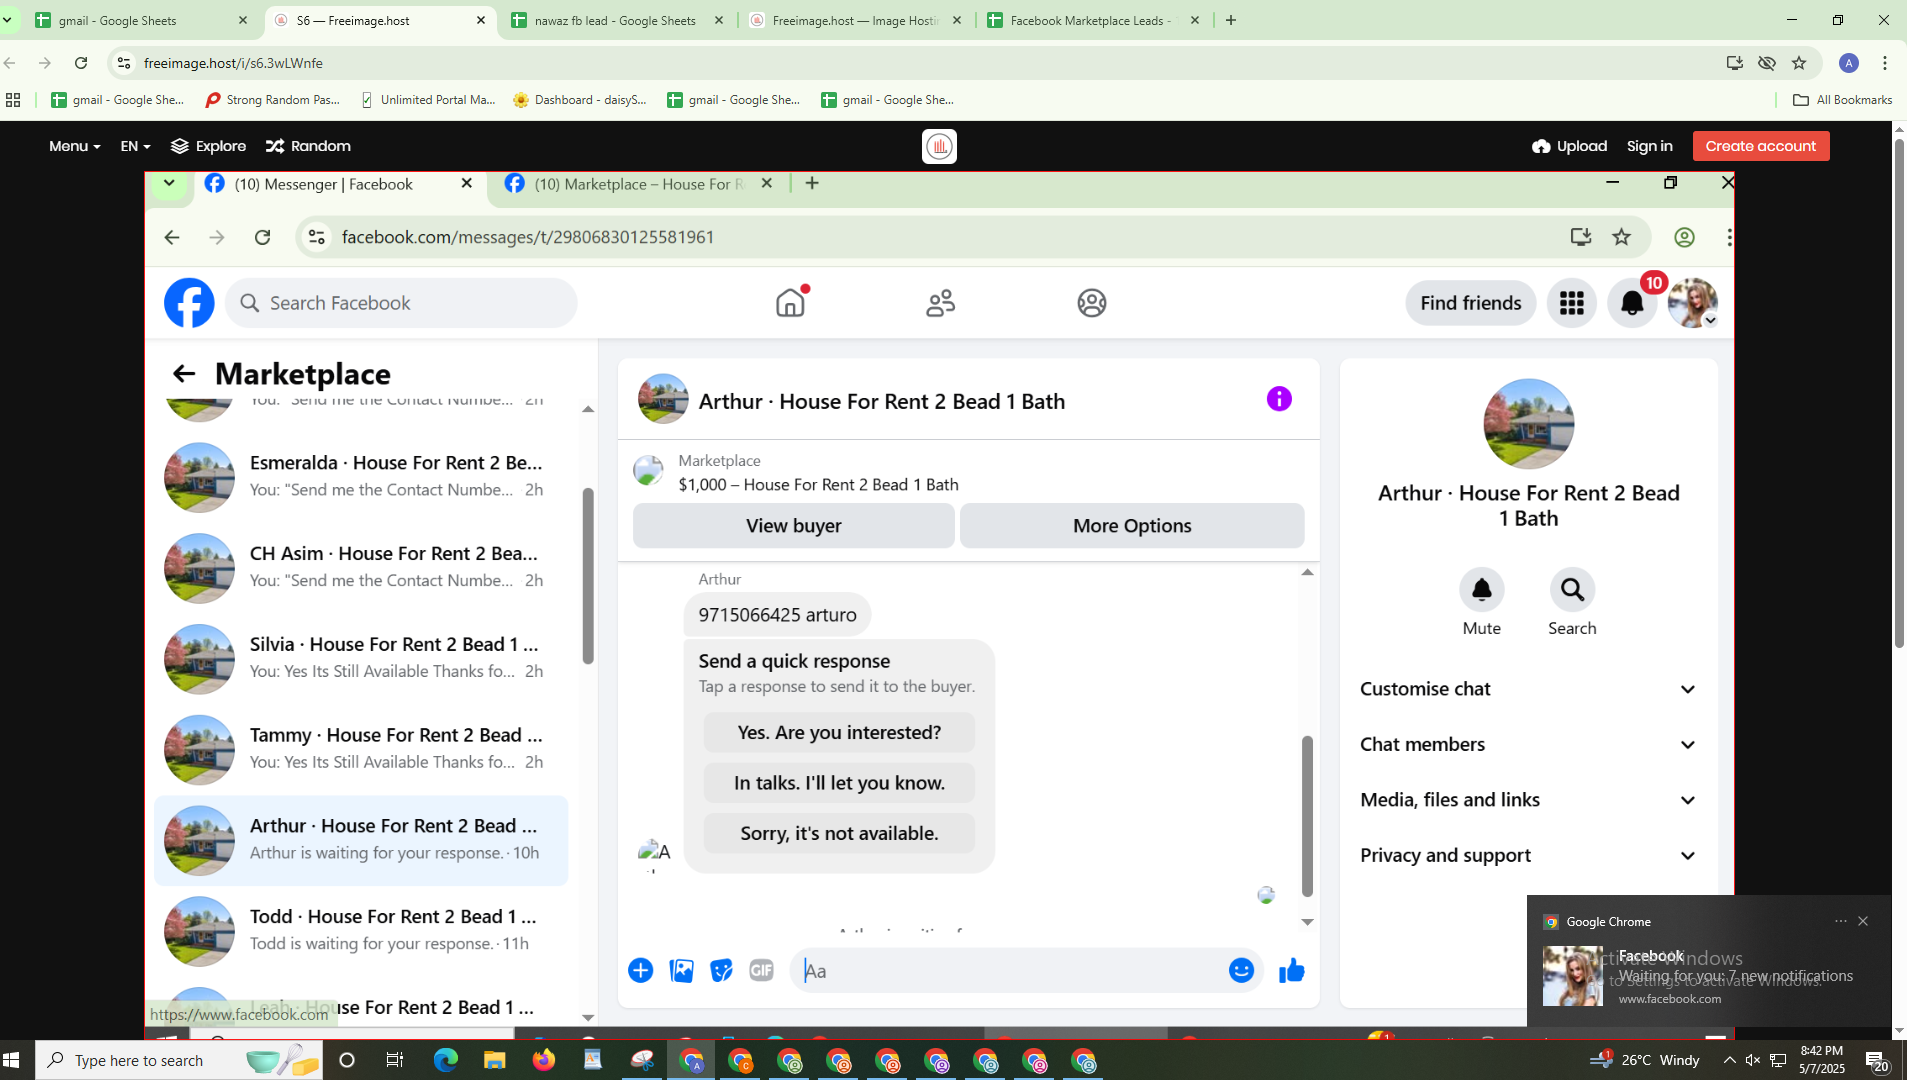Click the purple conversation info icon
Screen dimensions: 1907x1080
tap(1279, 399)
